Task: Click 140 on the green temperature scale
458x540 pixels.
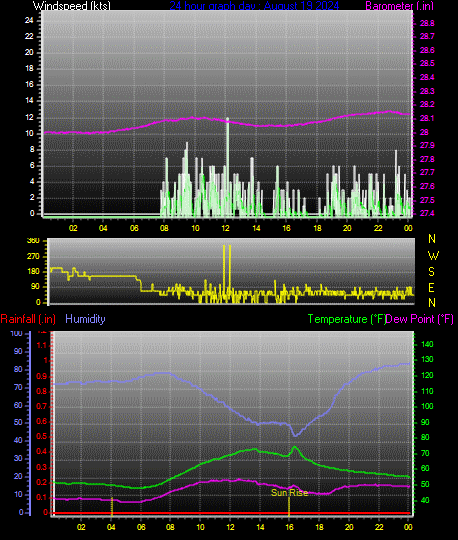Action: 427,344
